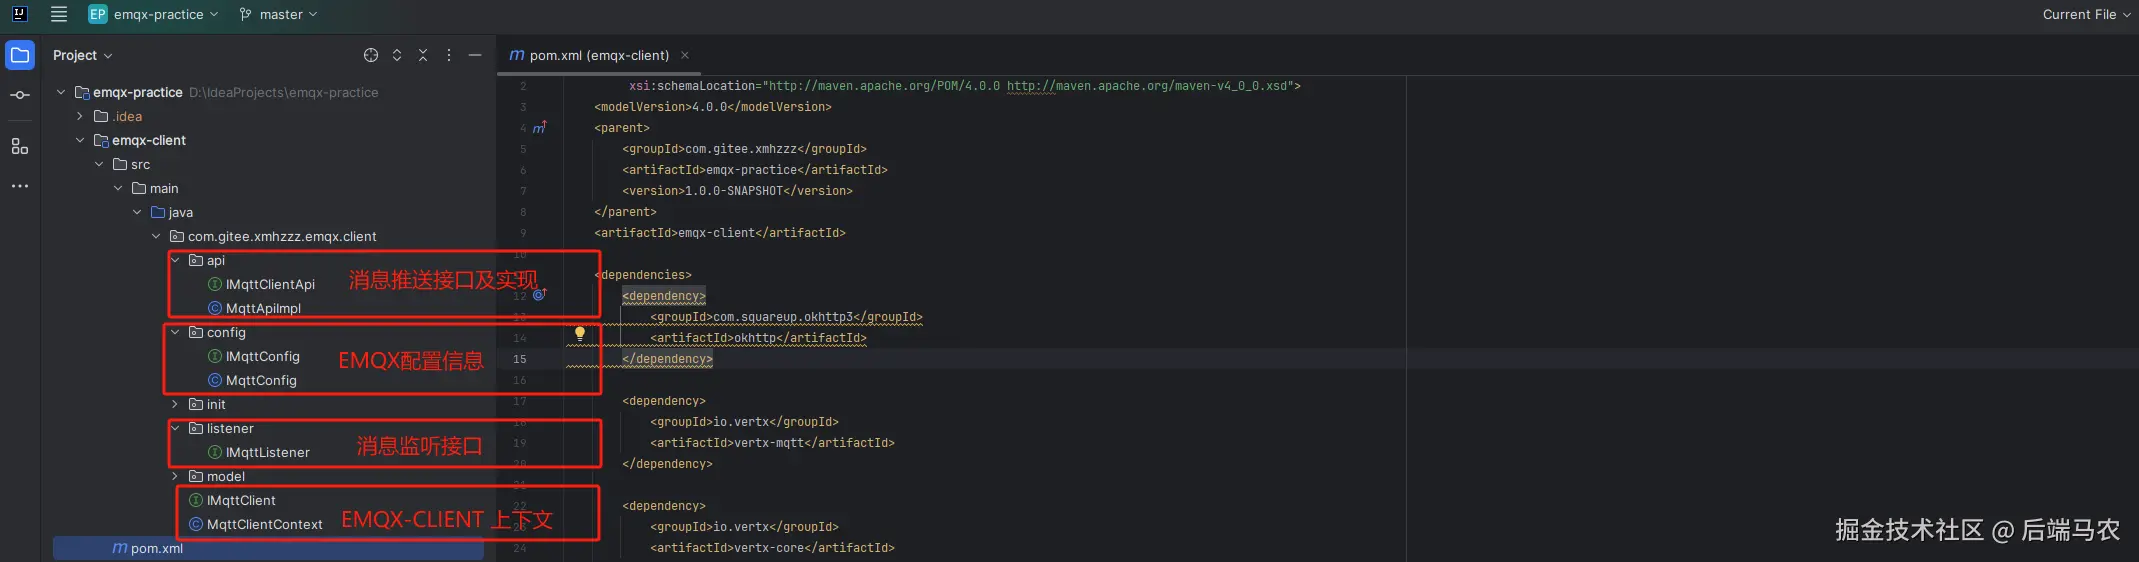Open the Structure tool window icon
This screenshot has width=2139, height=562.
tap(20, 146)
